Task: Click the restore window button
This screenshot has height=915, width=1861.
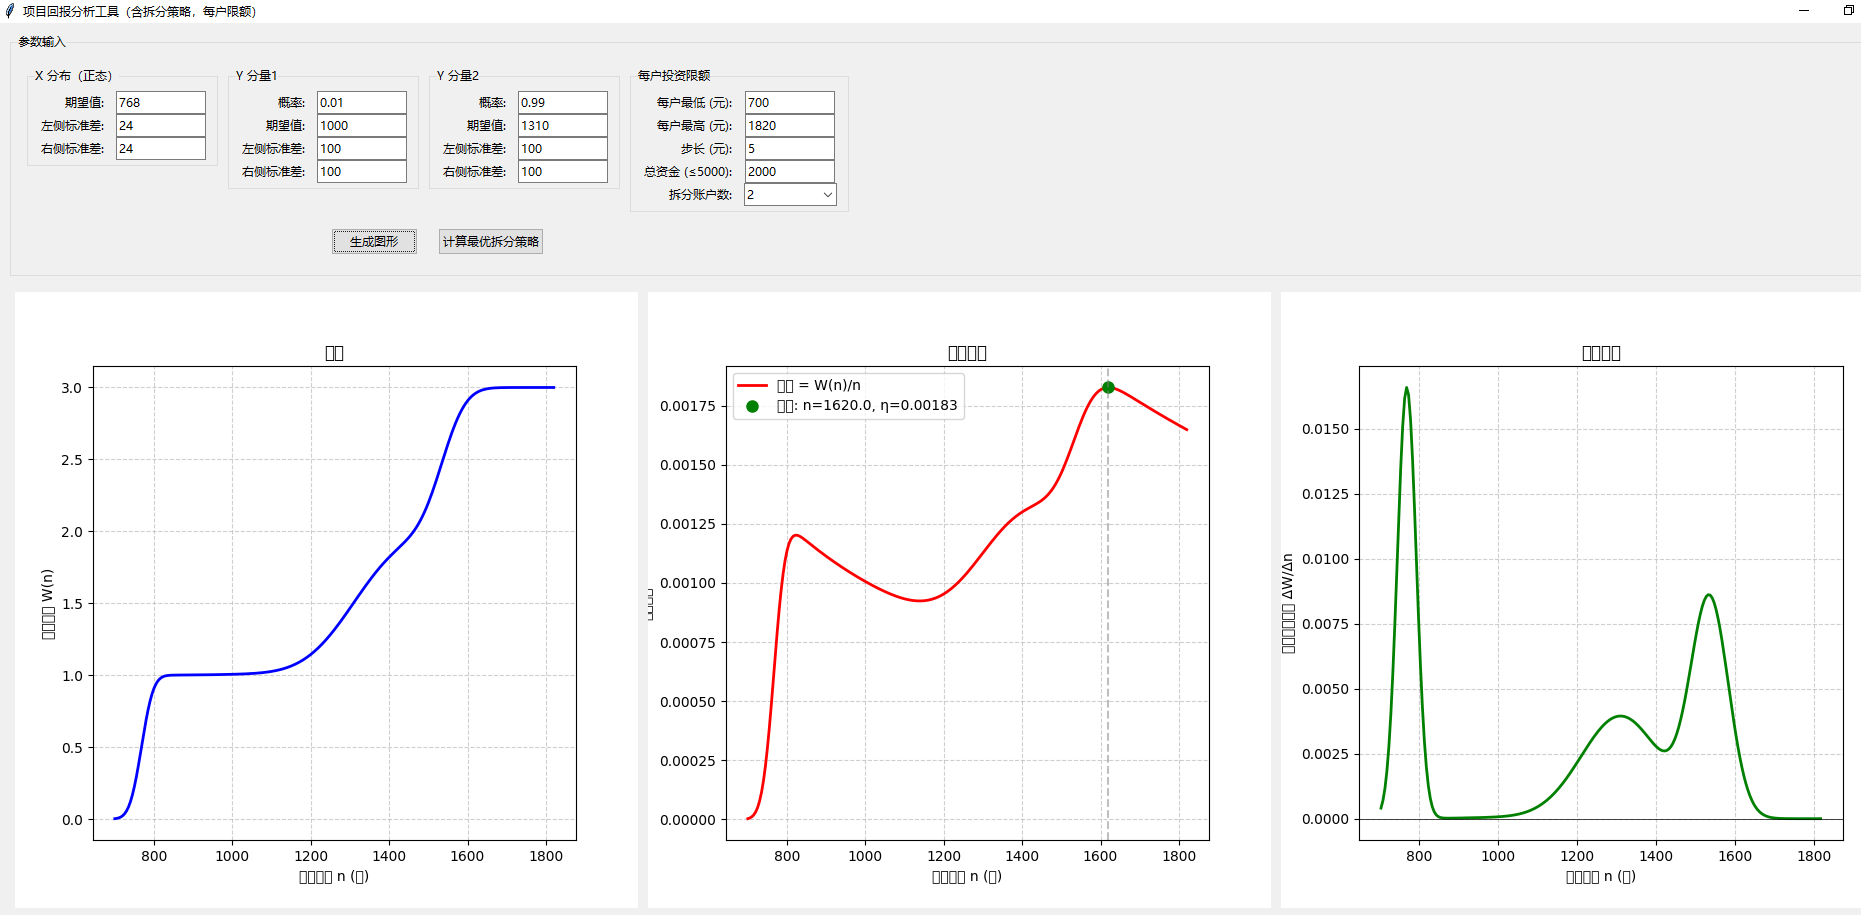Action: coord(1848,11)
